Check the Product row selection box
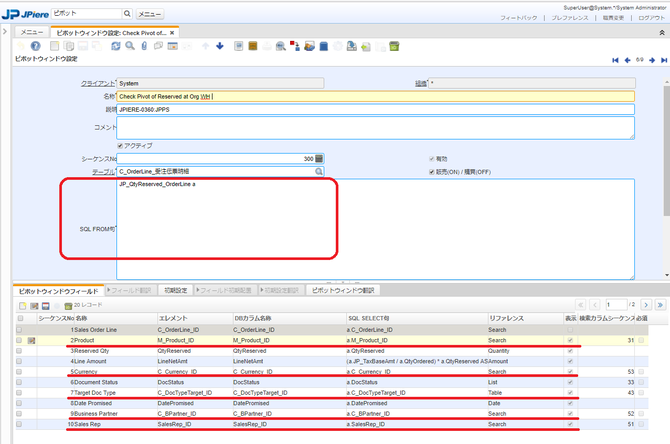Screen dimensions: 670x444 click(x=19, y=340)
